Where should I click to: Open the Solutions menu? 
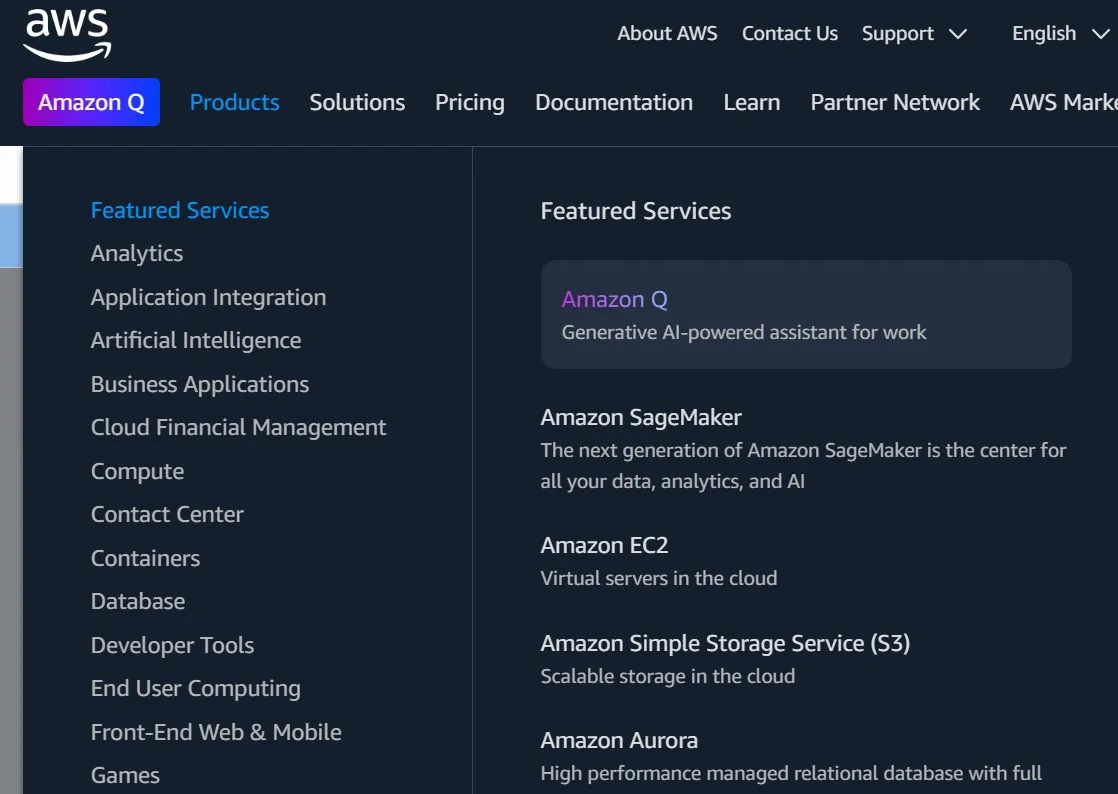(357, 102)
